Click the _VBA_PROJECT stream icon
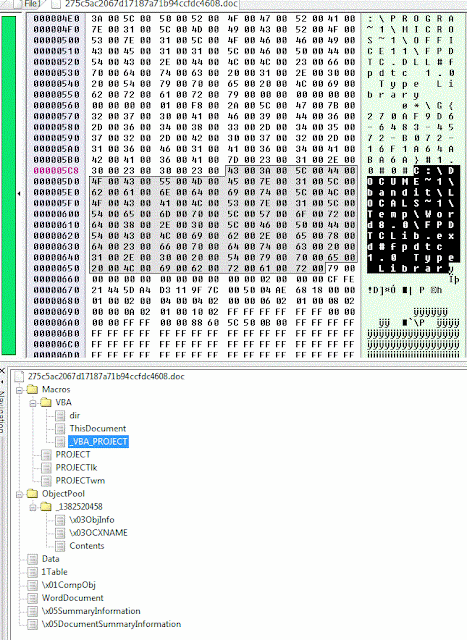This screenshot has width=467, height=640. coord(60,442)
